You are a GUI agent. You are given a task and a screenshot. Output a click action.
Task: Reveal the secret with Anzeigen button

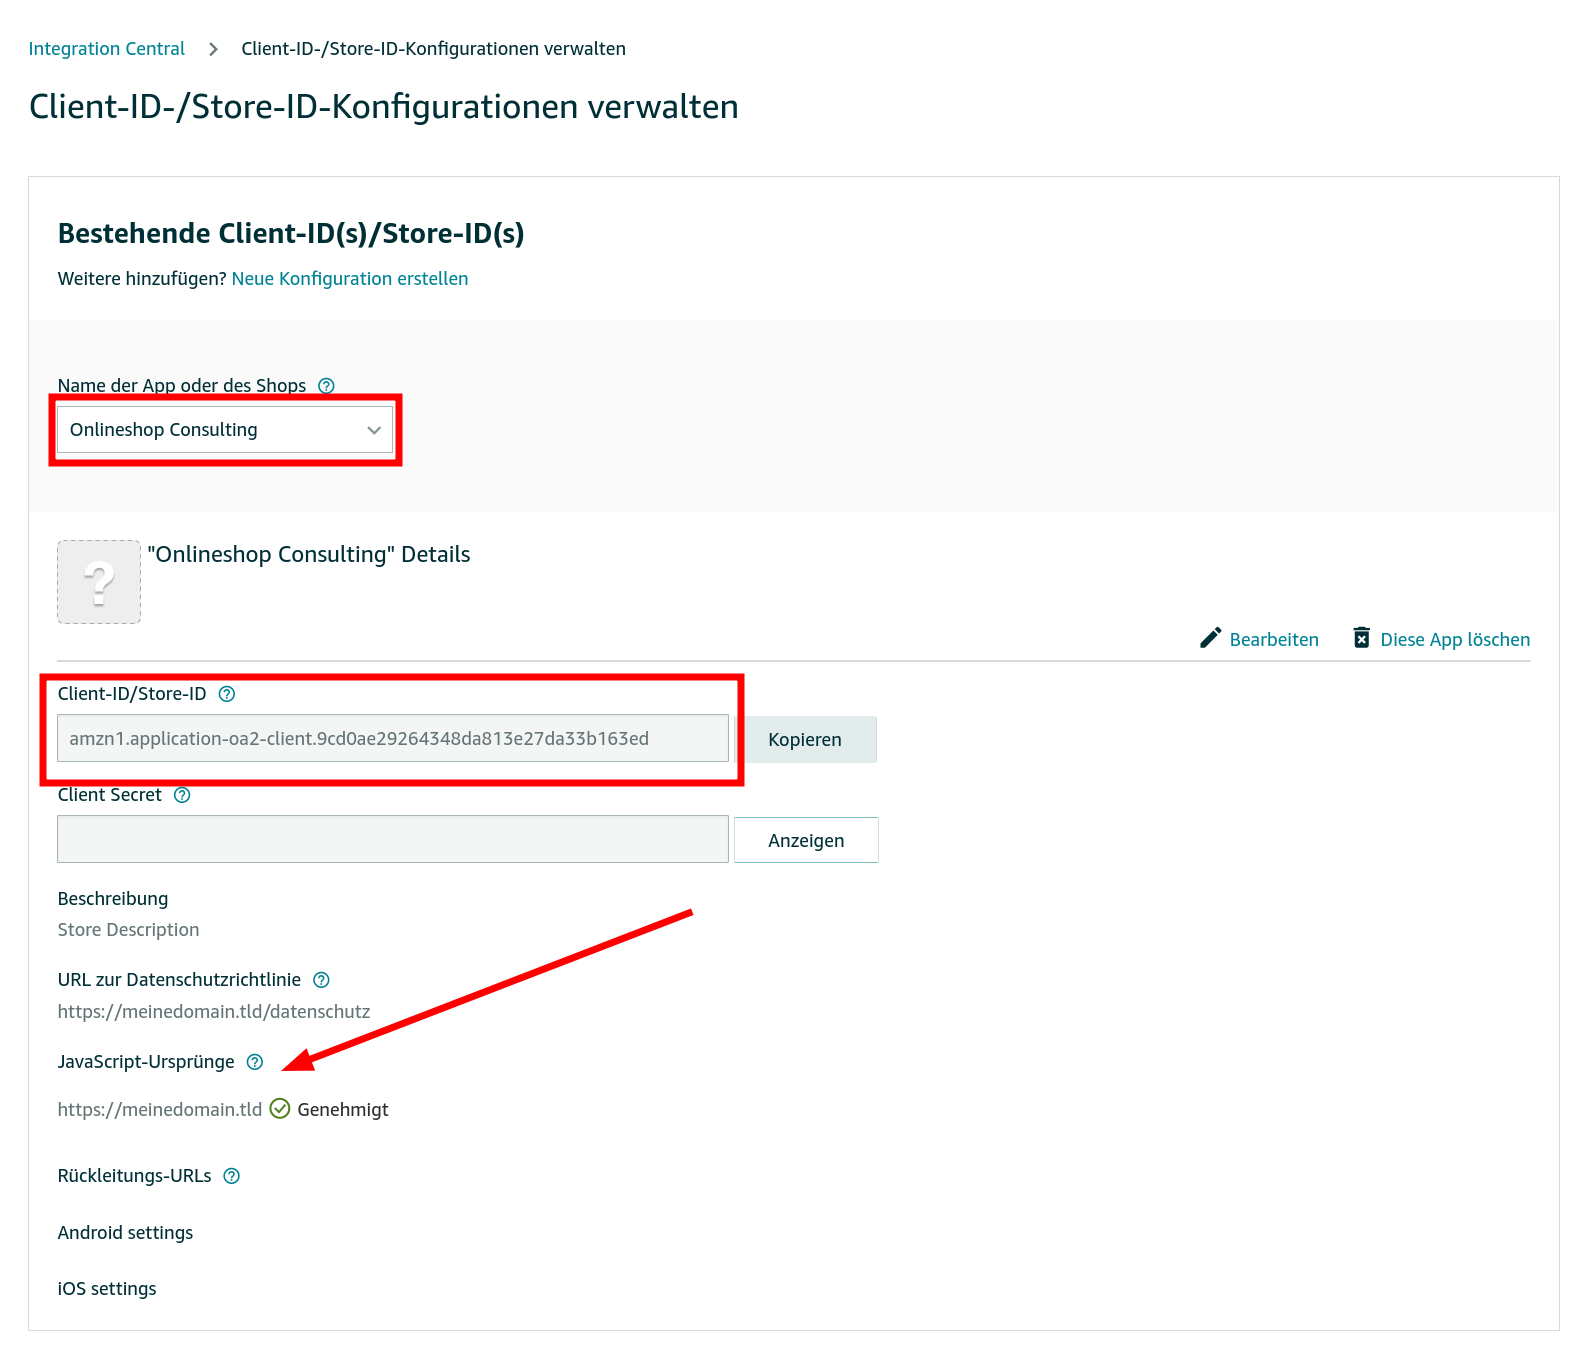coord(806,840)
